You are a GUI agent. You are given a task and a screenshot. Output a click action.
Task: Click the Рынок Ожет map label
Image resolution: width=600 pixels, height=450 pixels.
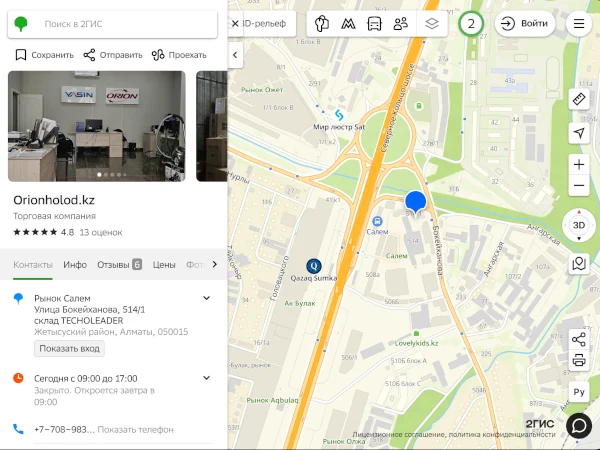click(262, 90)
